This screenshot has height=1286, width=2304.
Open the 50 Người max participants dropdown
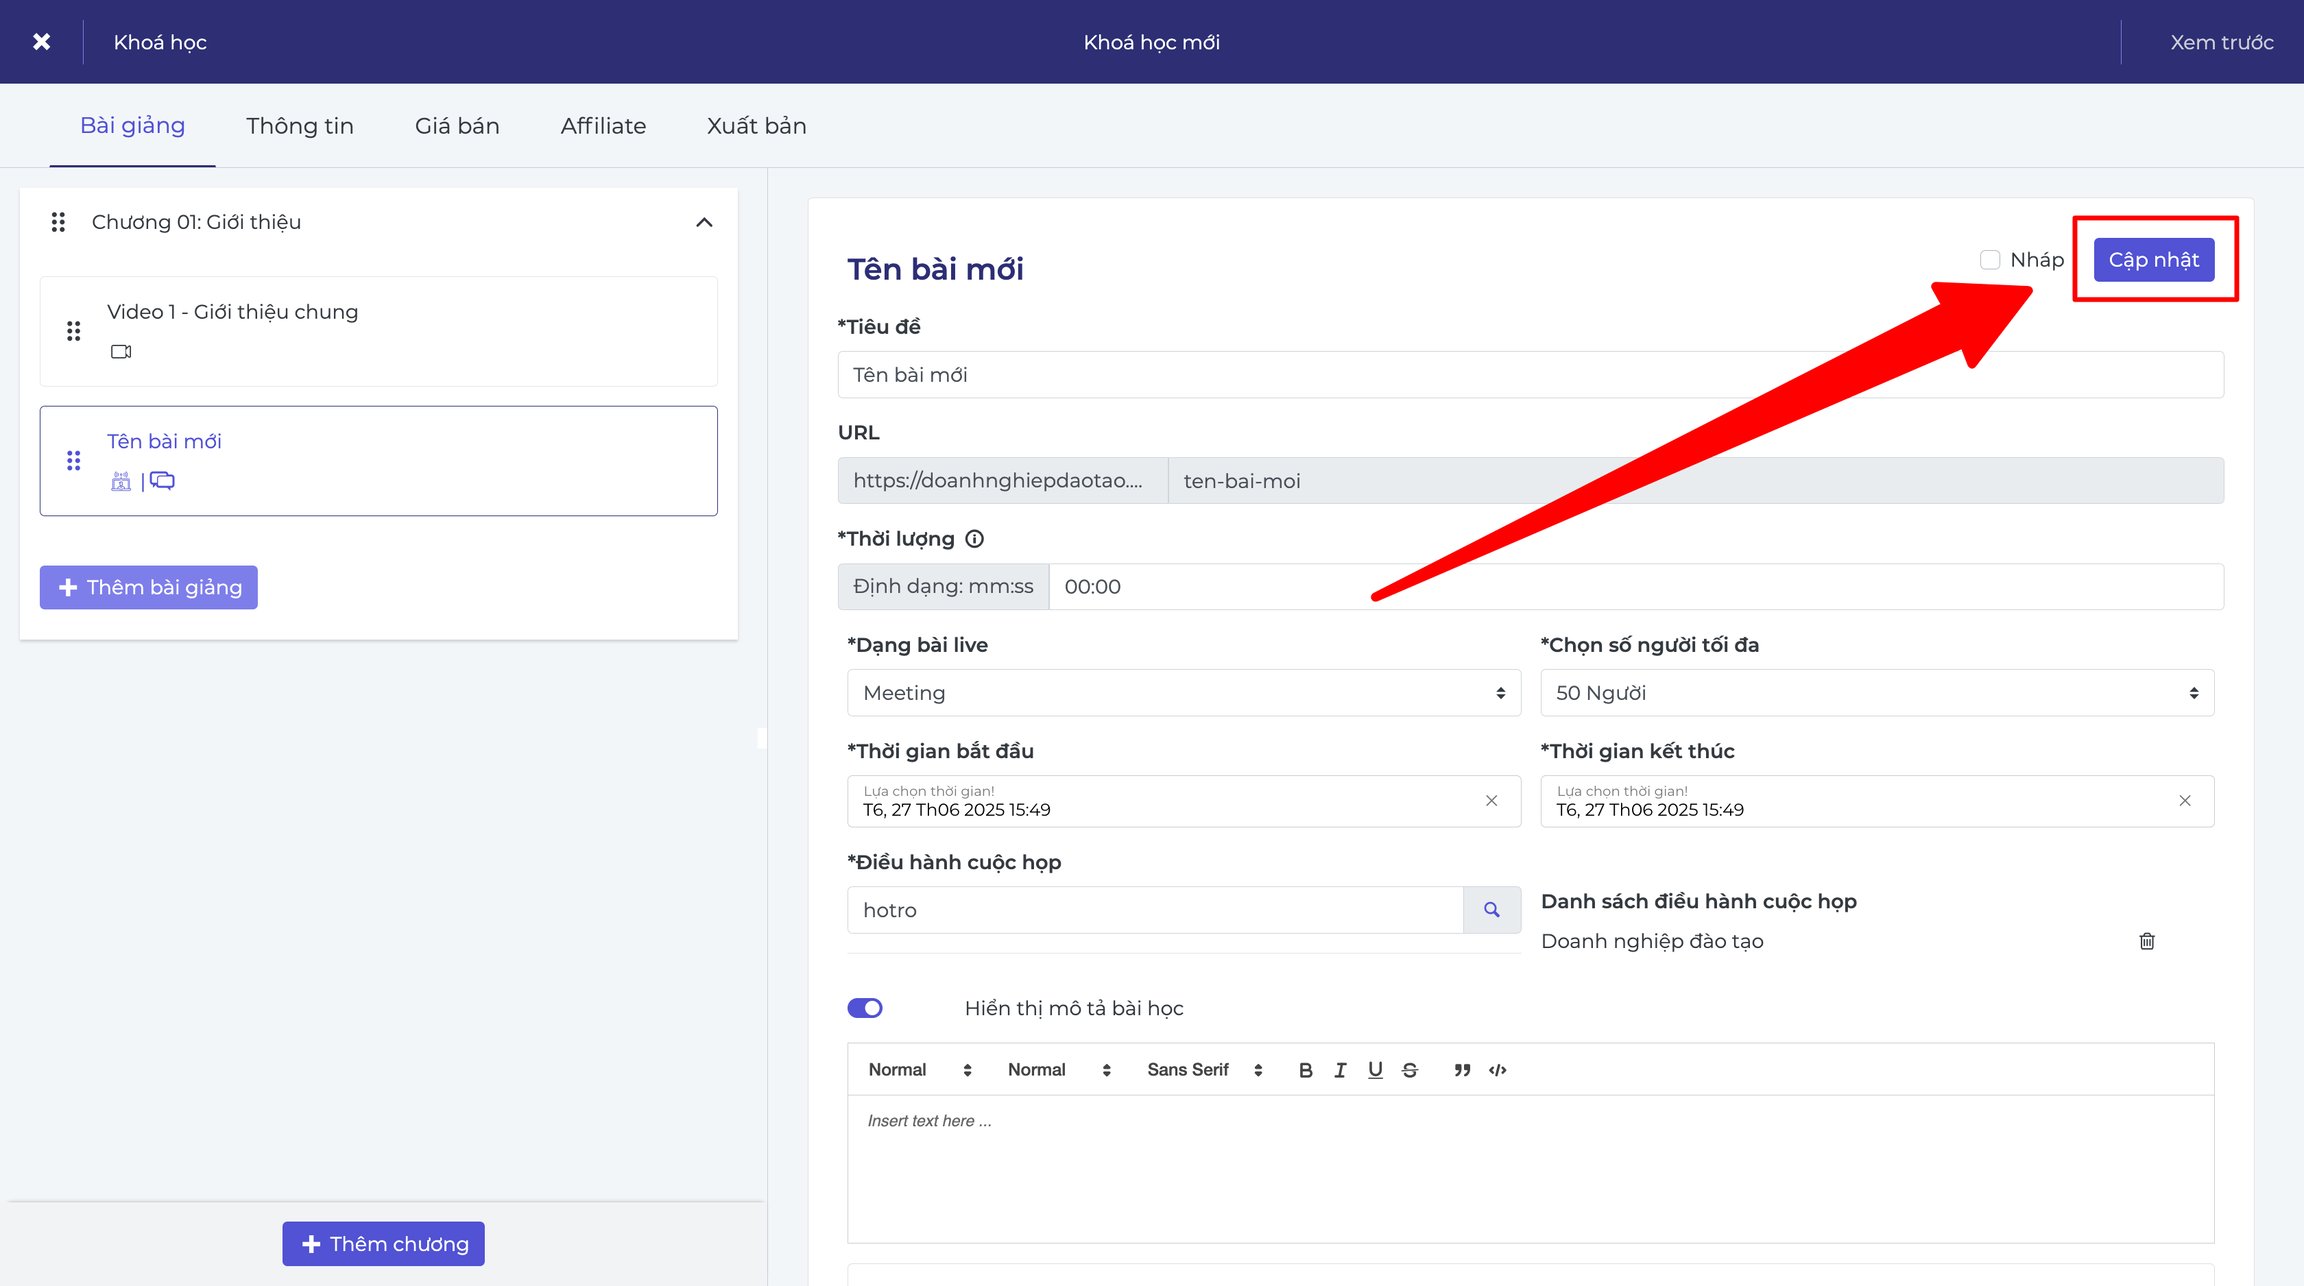tap(1877, 693)
